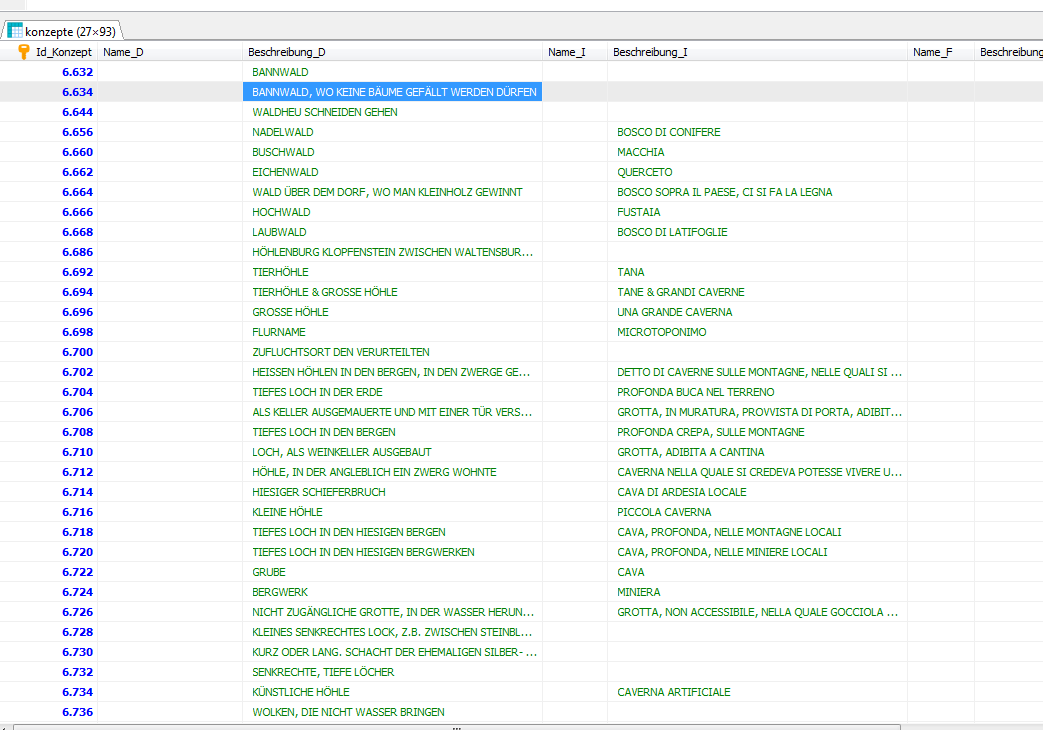Viewport: 1043px width, 730px height.
Task: Sort by the Id_Konzept column header
Action: coord(64,52)
